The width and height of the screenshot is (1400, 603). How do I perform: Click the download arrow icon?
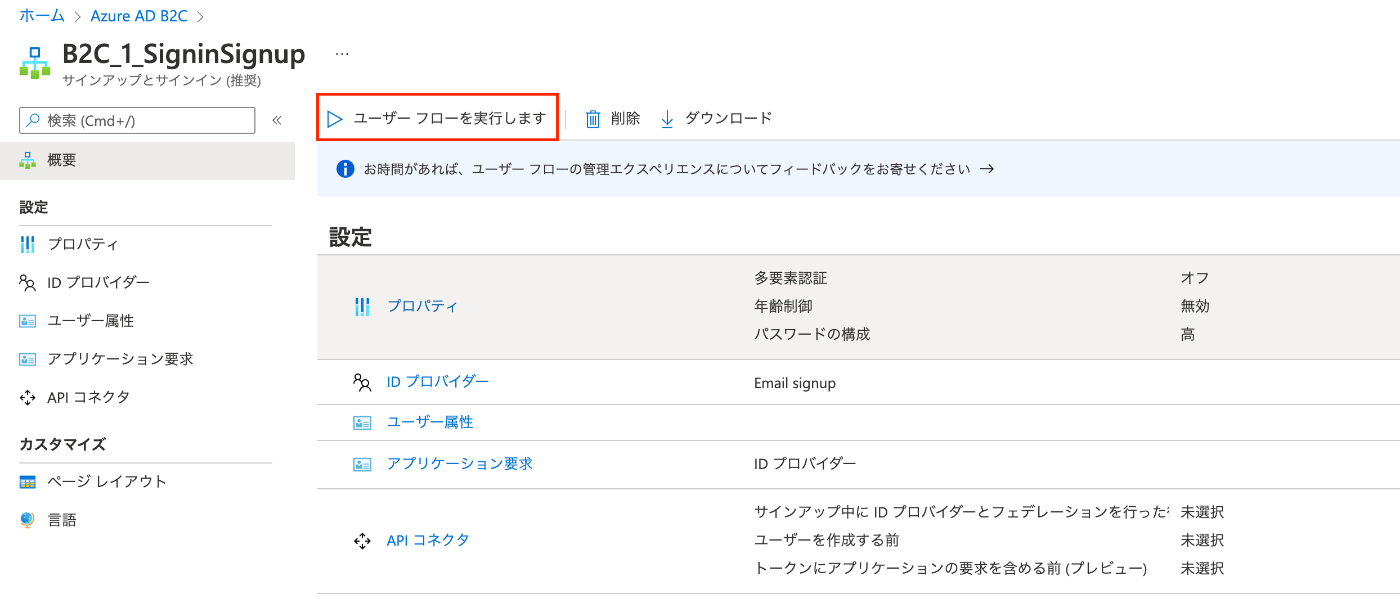tap(667, 119)
